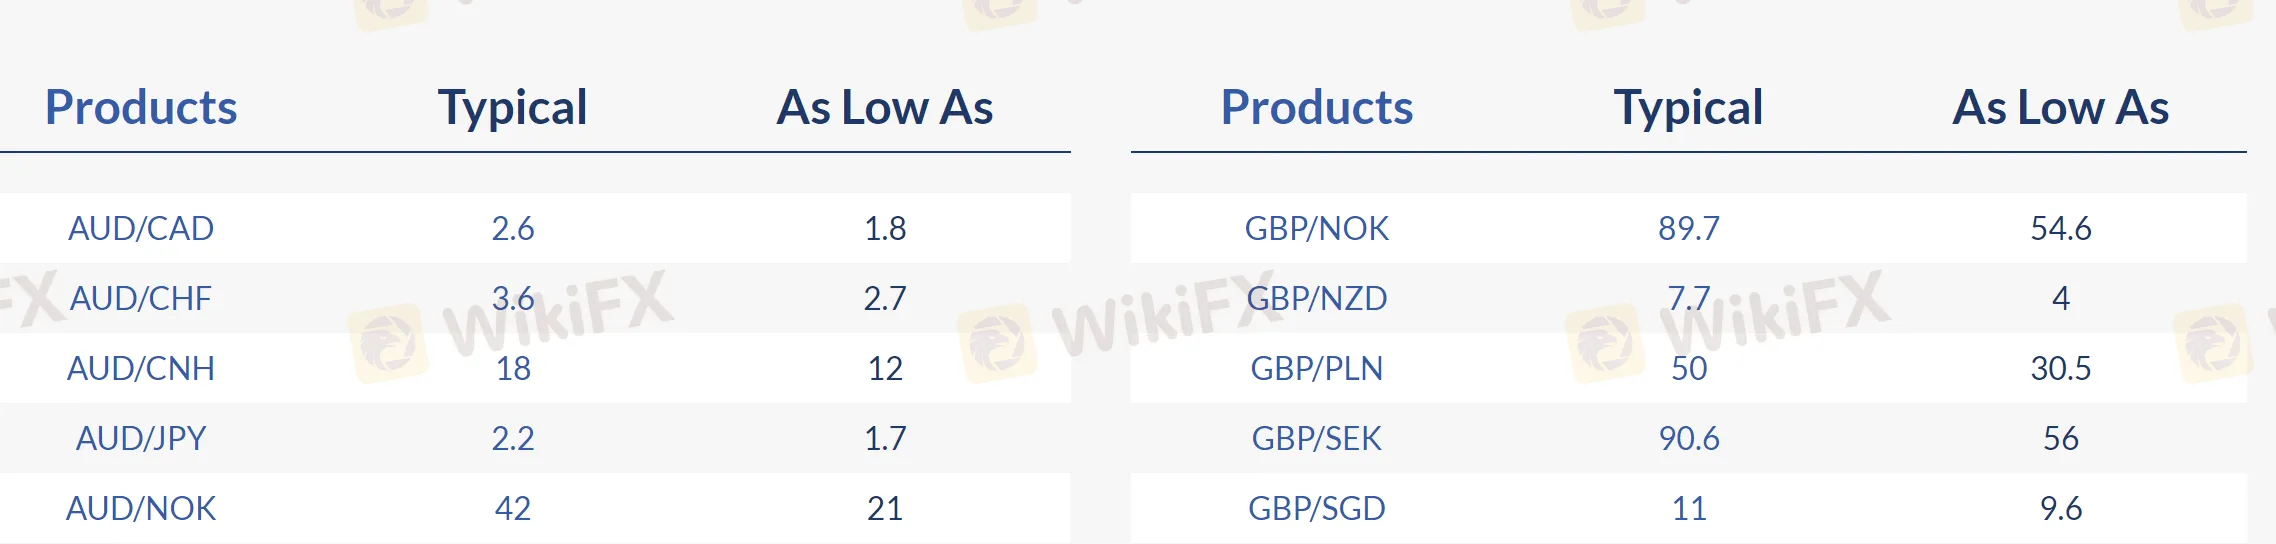Click the typical spread value 42
The width and height of the screenshot is (2276, 544).
513,508
